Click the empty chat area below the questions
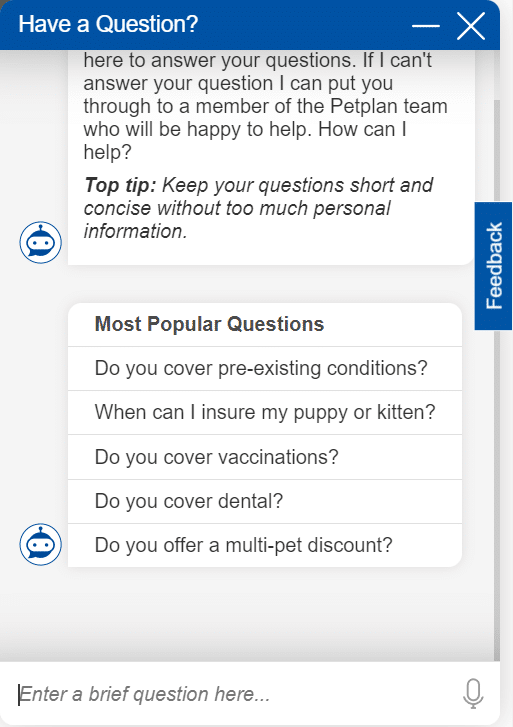The image size is (513, 727). point(246,612)
